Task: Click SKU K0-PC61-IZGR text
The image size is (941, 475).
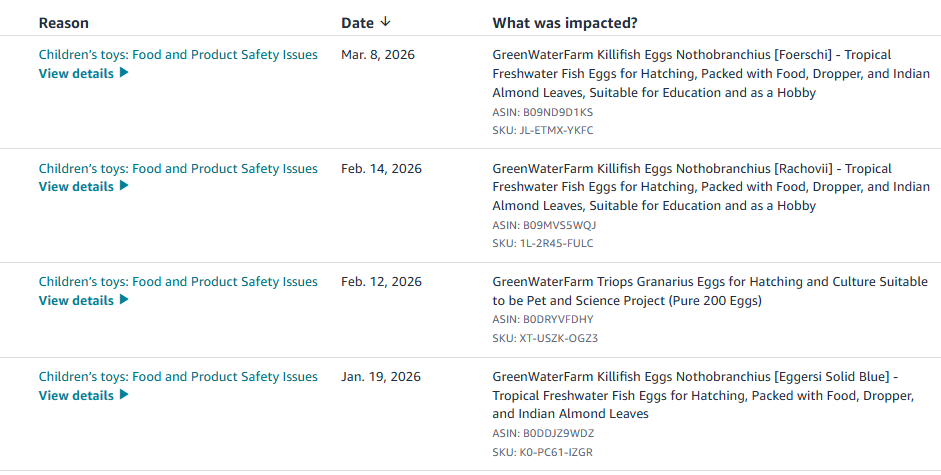Action: pyautogui.click(x=543, y=452)
